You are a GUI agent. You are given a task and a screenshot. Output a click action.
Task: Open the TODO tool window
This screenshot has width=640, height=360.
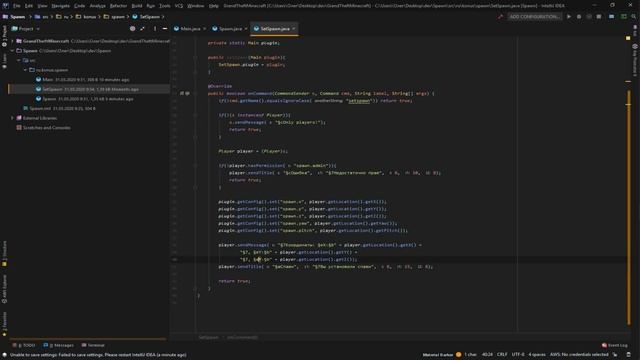click(x=24, y=345)
